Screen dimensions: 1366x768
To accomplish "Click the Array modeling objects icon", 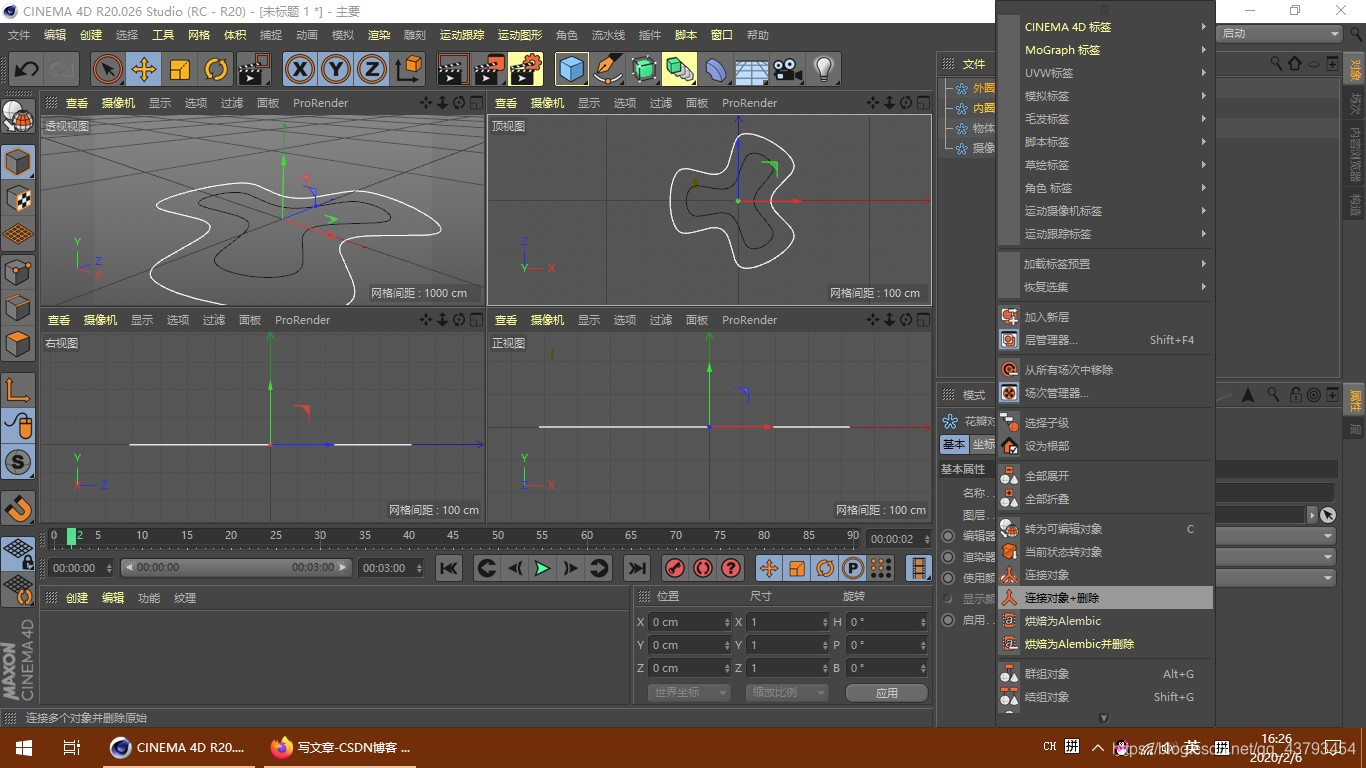I will click(679, 69).
